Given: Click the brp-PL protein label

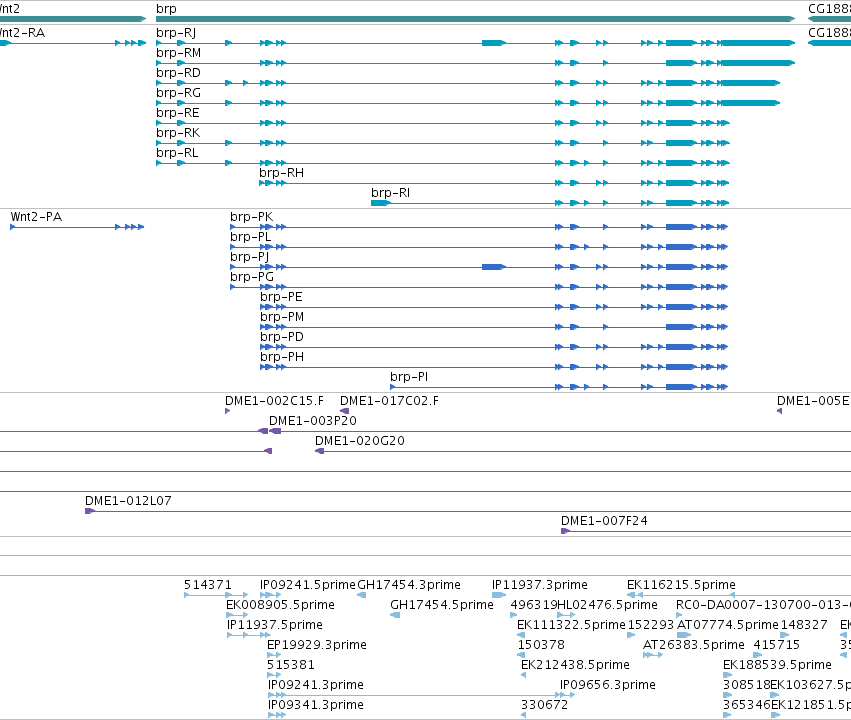Looking at the screenshot, I should pyautogui.click(x=250, y=237).
